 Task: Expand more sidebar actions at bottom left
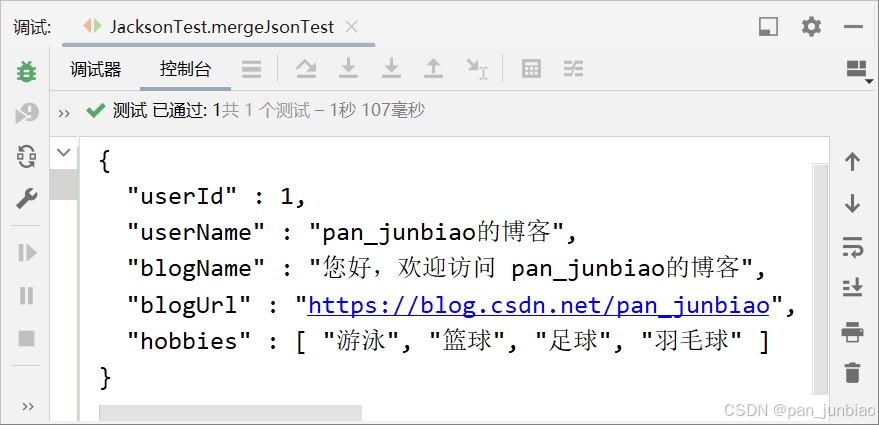tap(27, 406)
